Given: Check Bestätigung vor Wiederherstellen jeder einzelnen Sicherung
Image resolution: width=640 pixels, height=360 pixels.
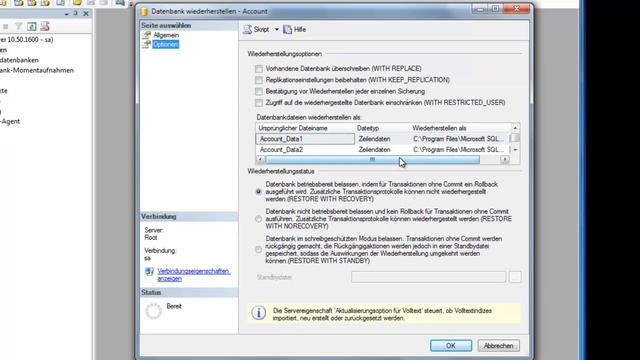Looking at the screenshot, I should tap(259, 91).
